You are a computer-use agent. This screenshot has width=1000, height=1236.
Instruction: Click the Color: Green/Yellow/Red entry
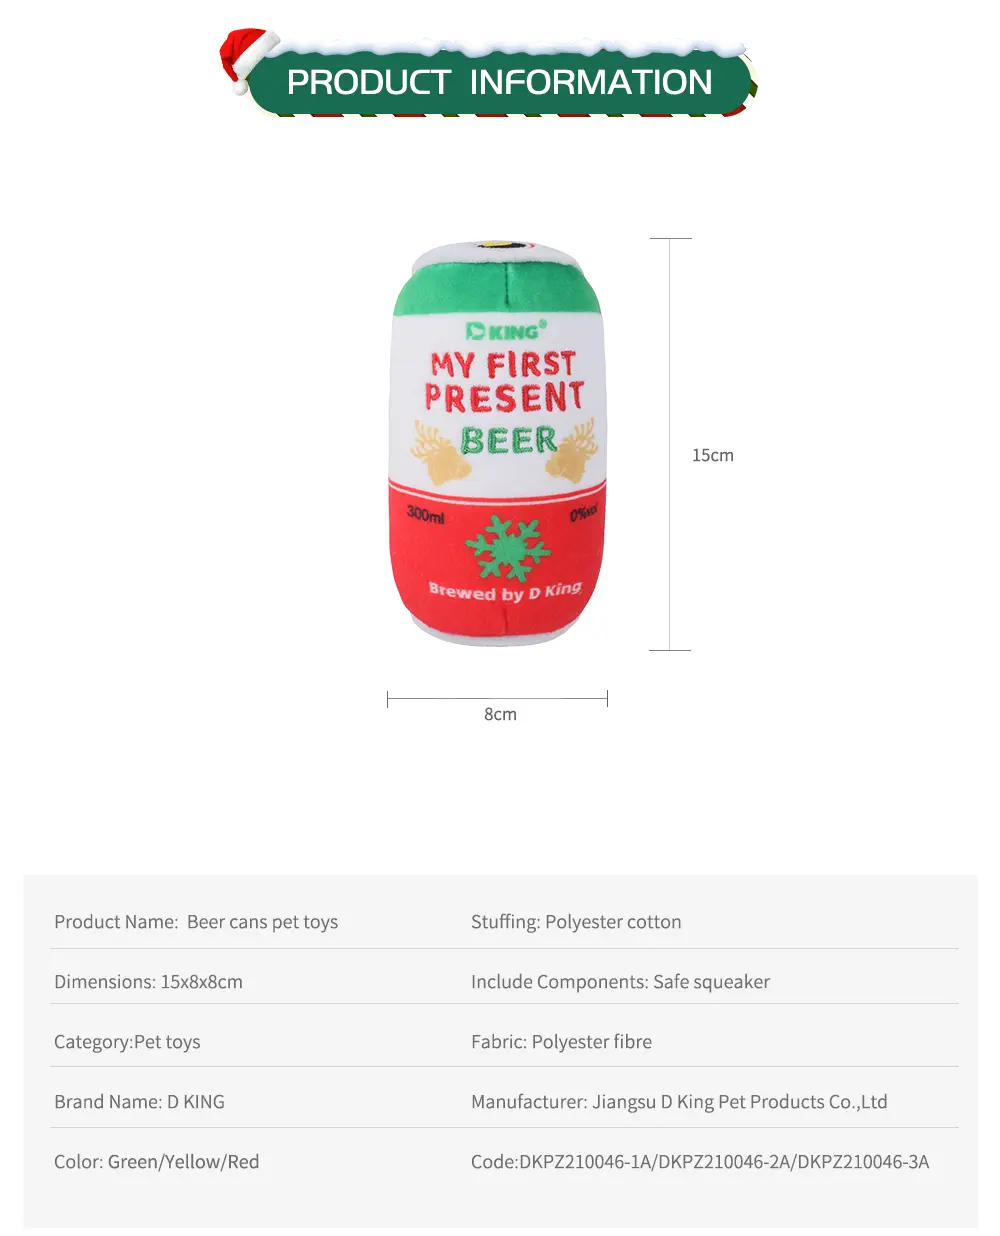(x=156, y=1162)
